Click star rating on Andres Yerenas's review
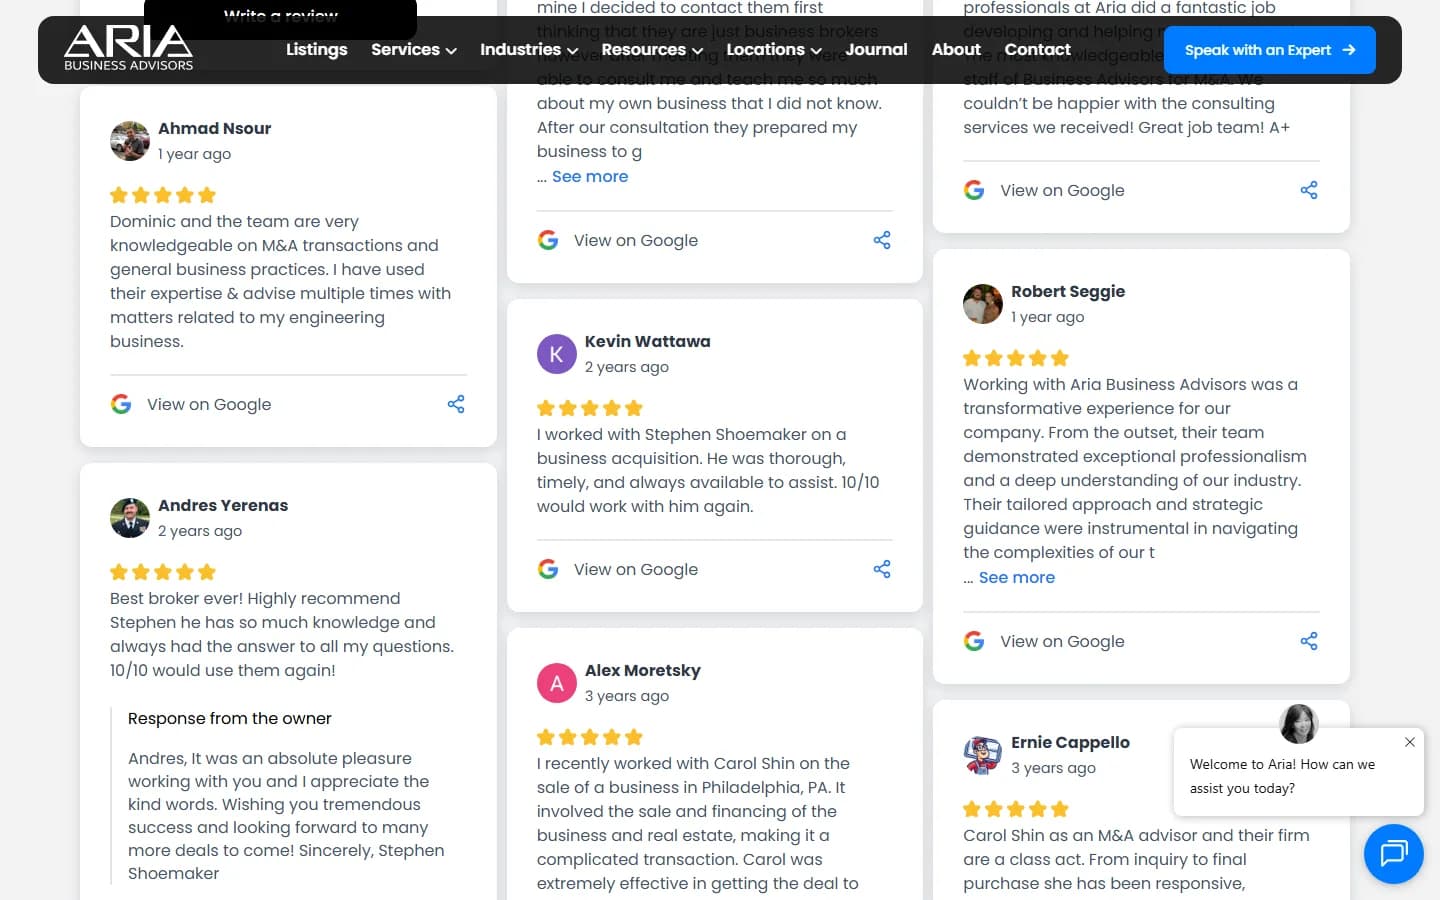 pos(163,572)
